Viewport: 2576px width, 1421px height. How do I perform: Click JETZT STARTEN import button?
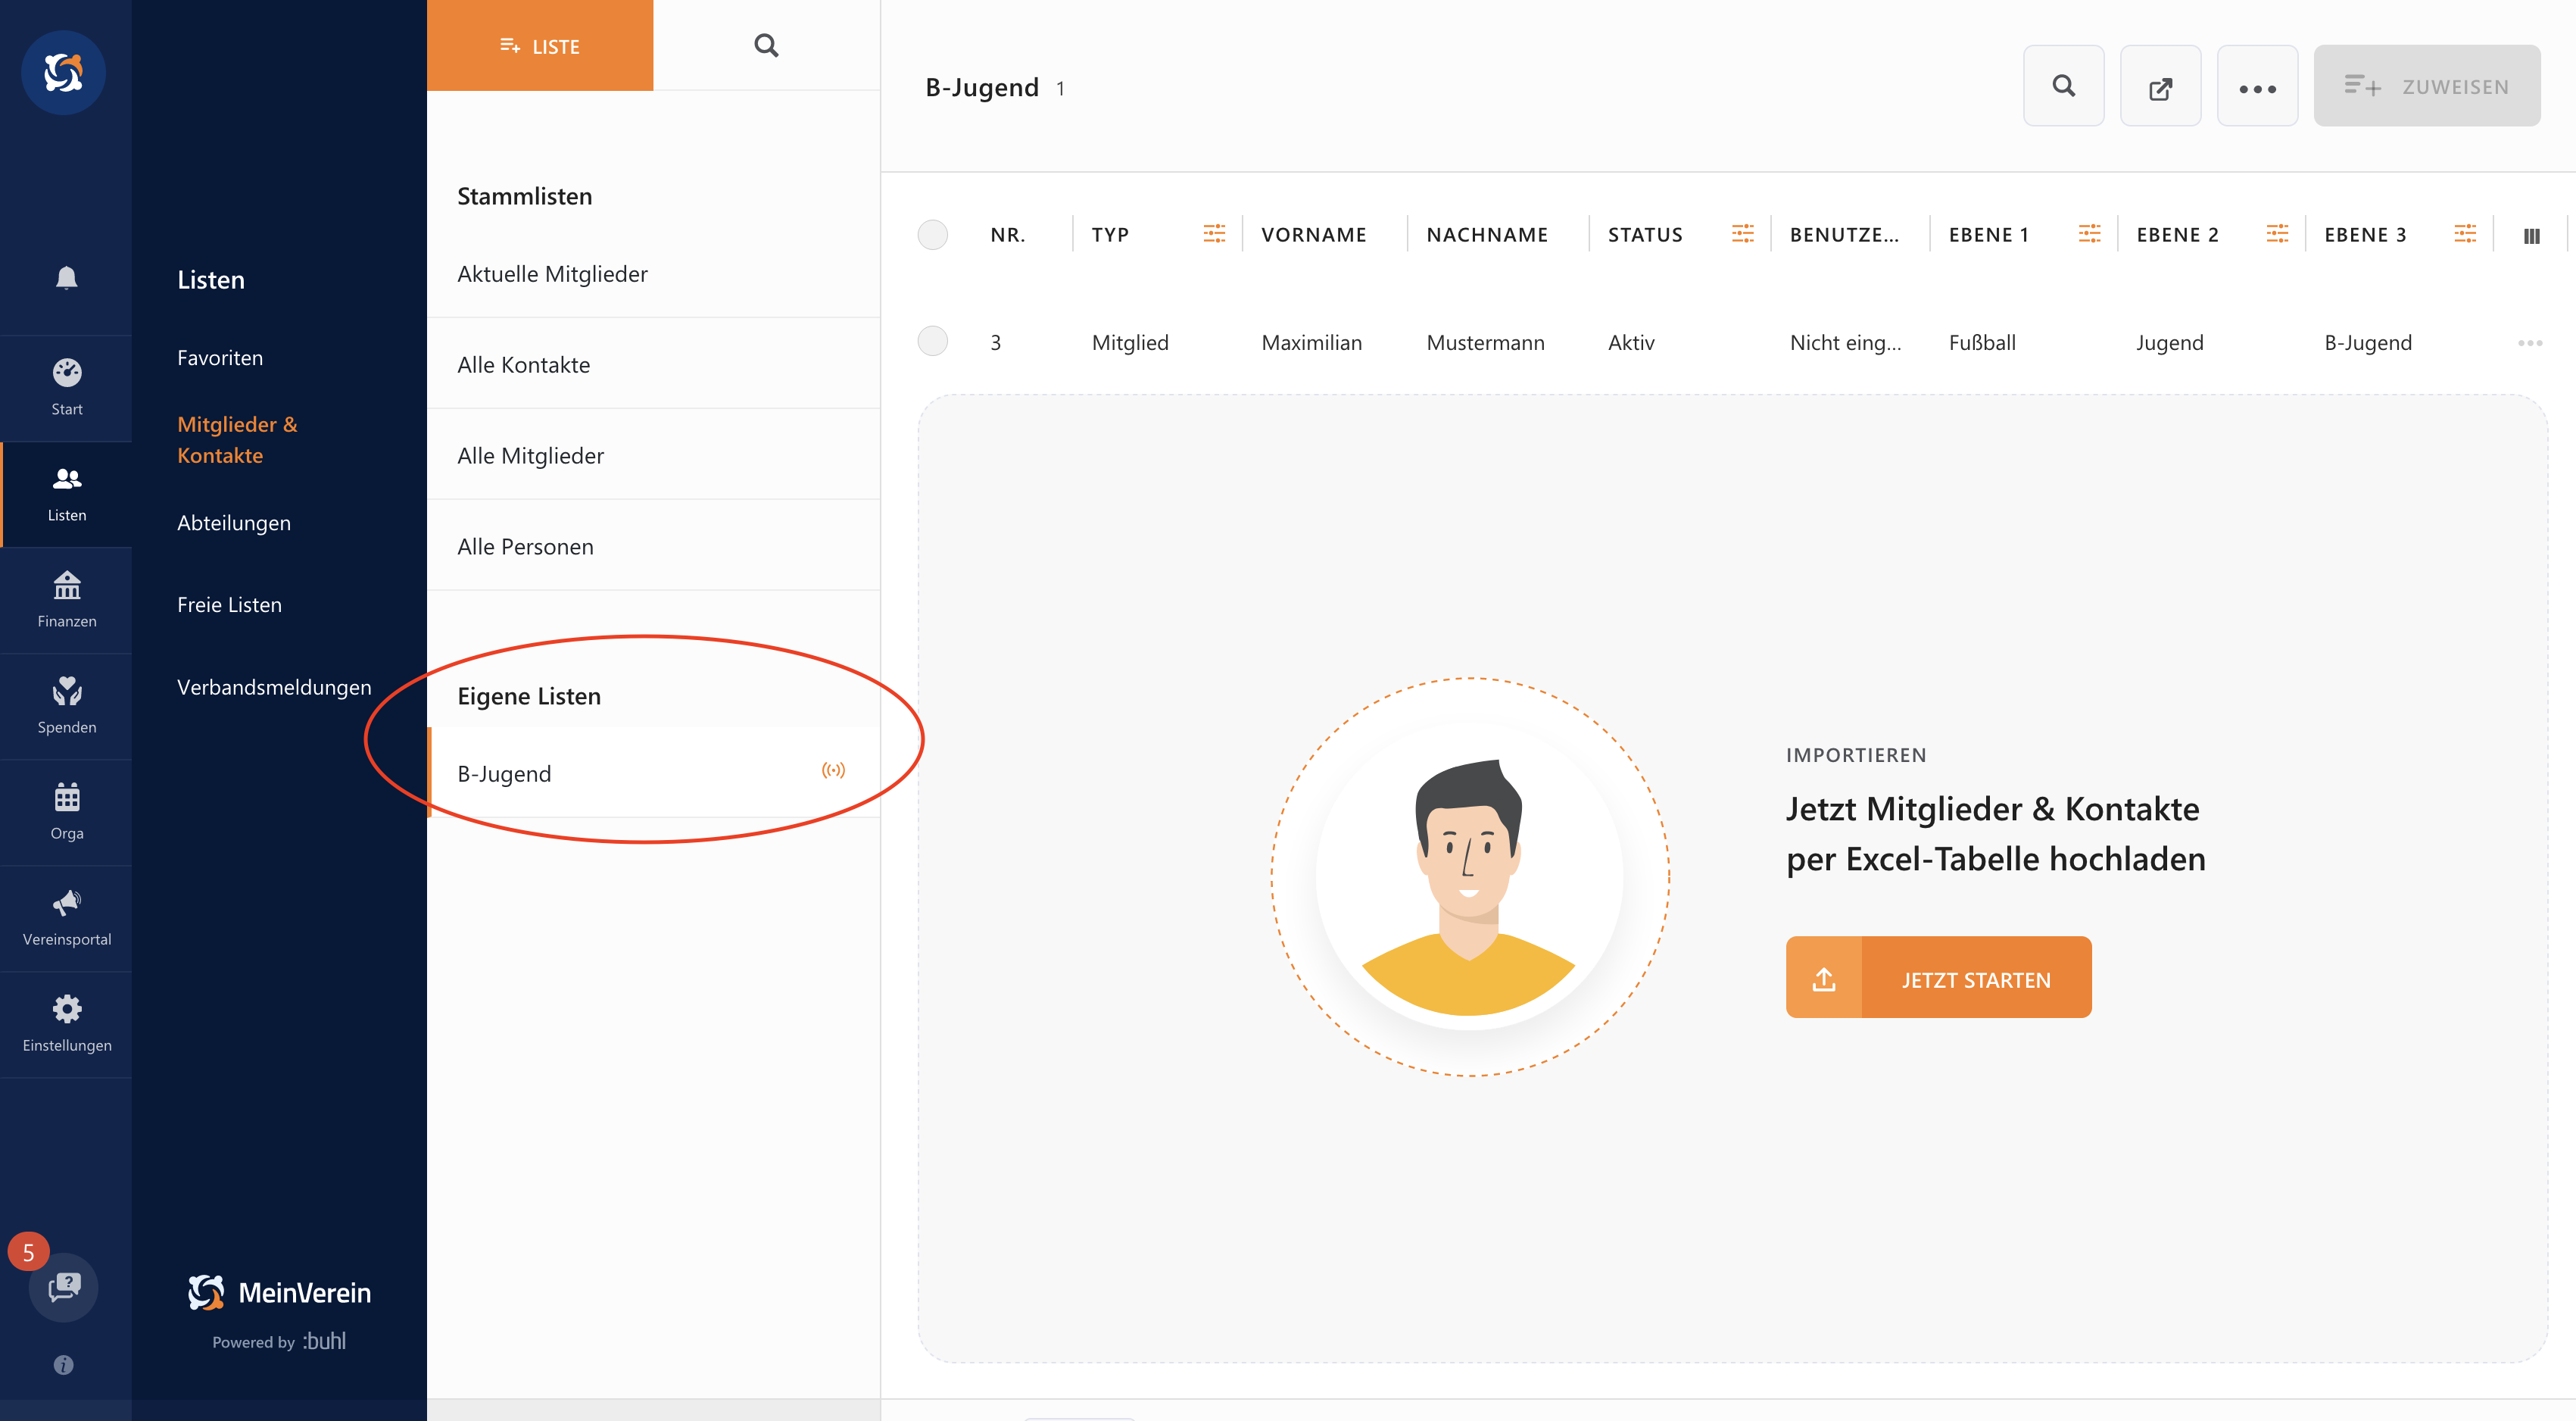[1936, 978]
